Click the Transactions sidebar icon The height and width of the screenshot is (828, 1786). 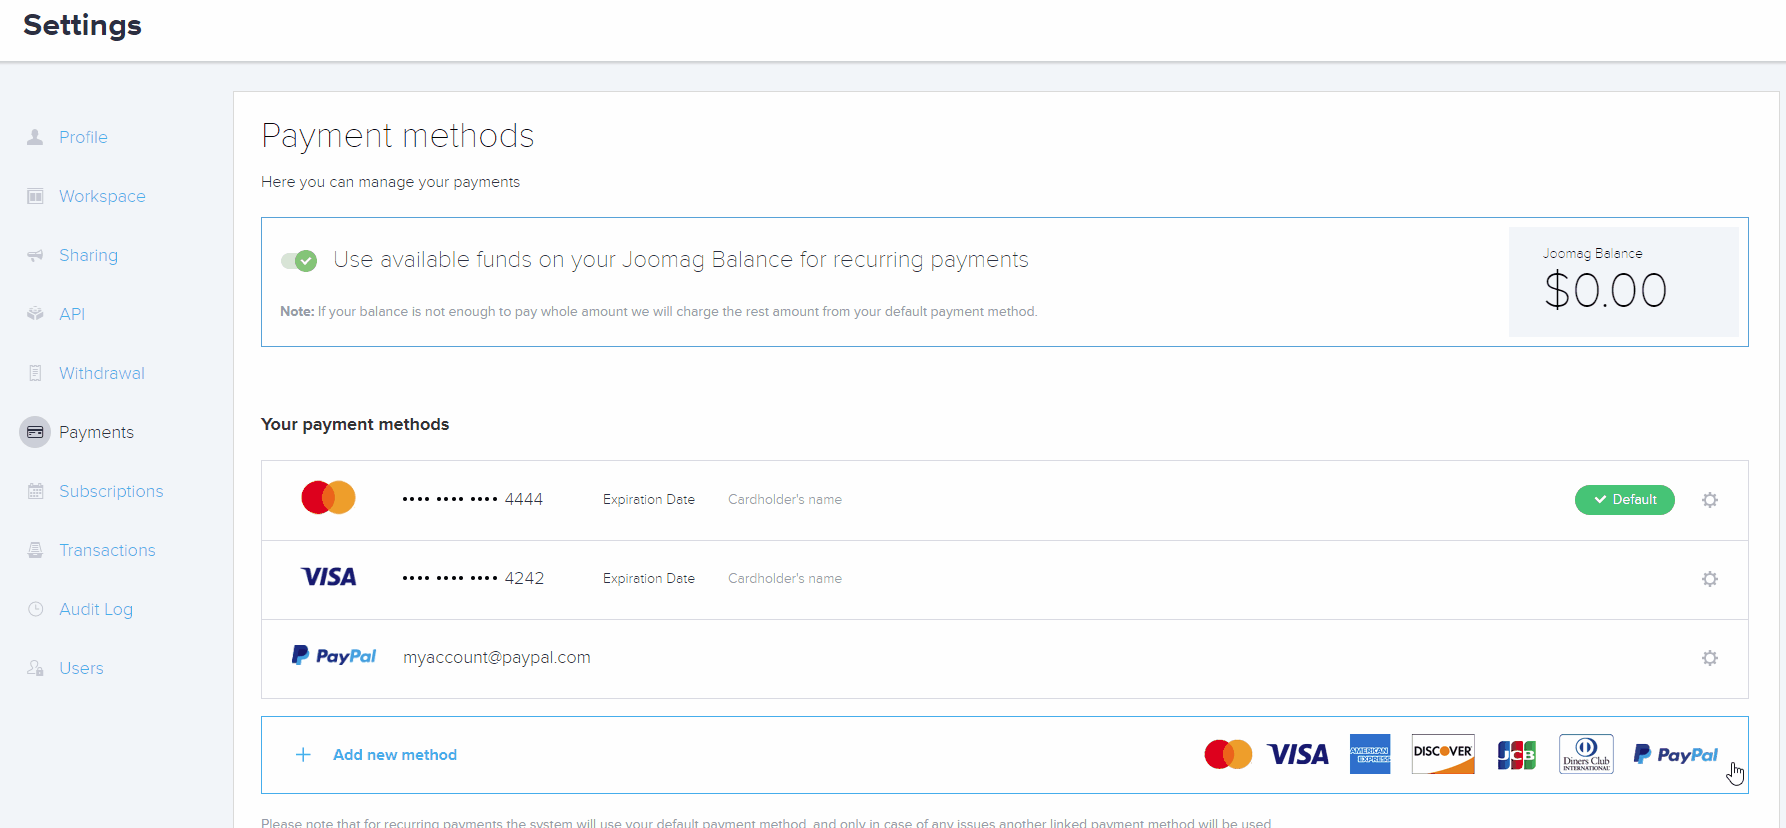[x=35, y=550]
